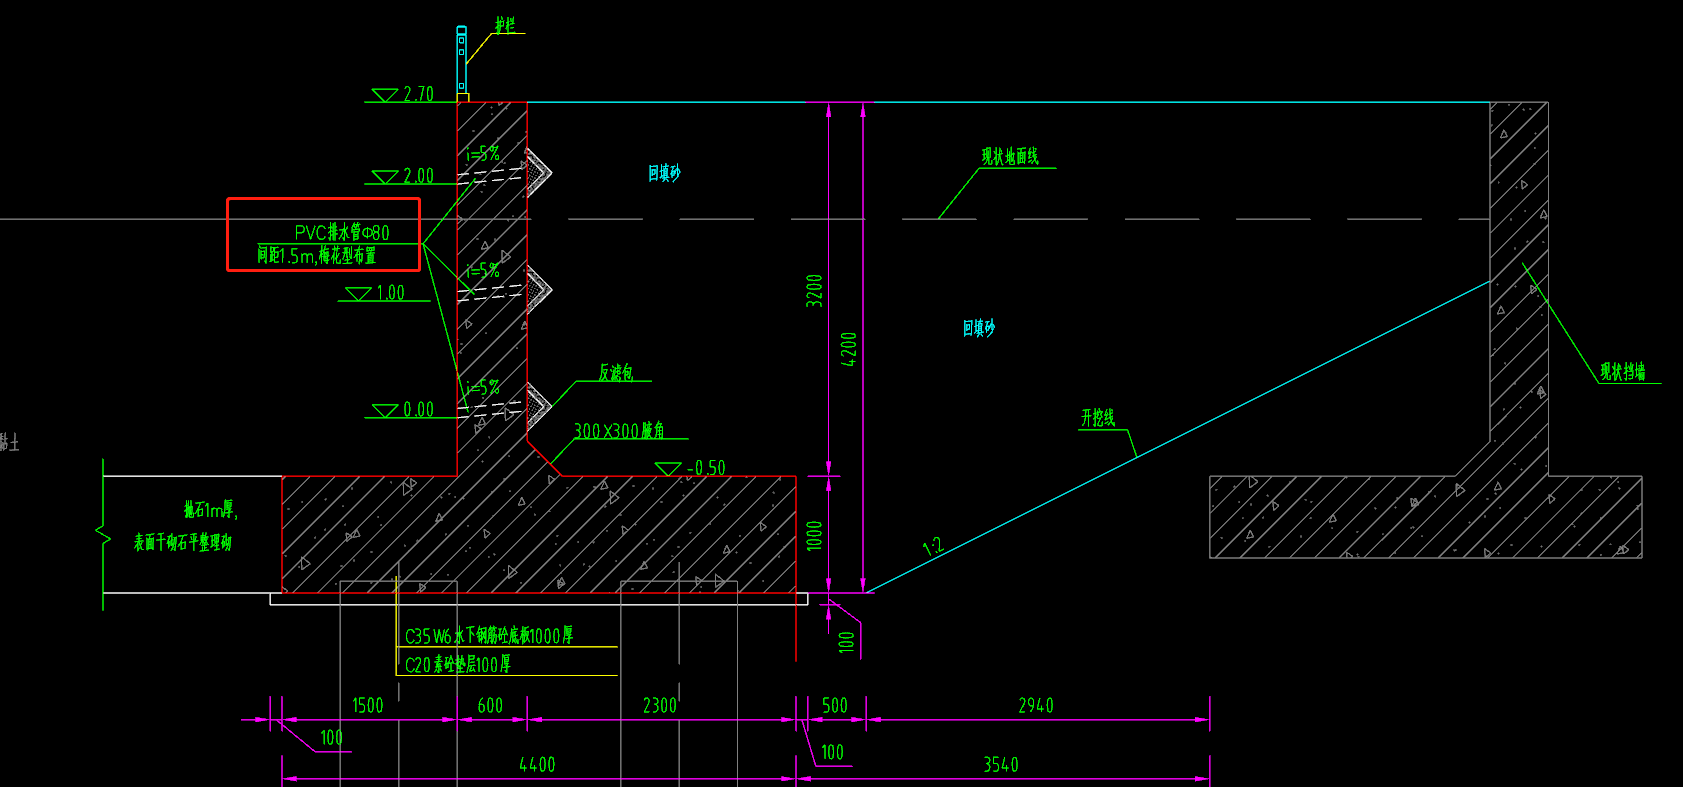Click the 抛石1m厚 label
The image size is (1683, 787).
coord(211,510)
